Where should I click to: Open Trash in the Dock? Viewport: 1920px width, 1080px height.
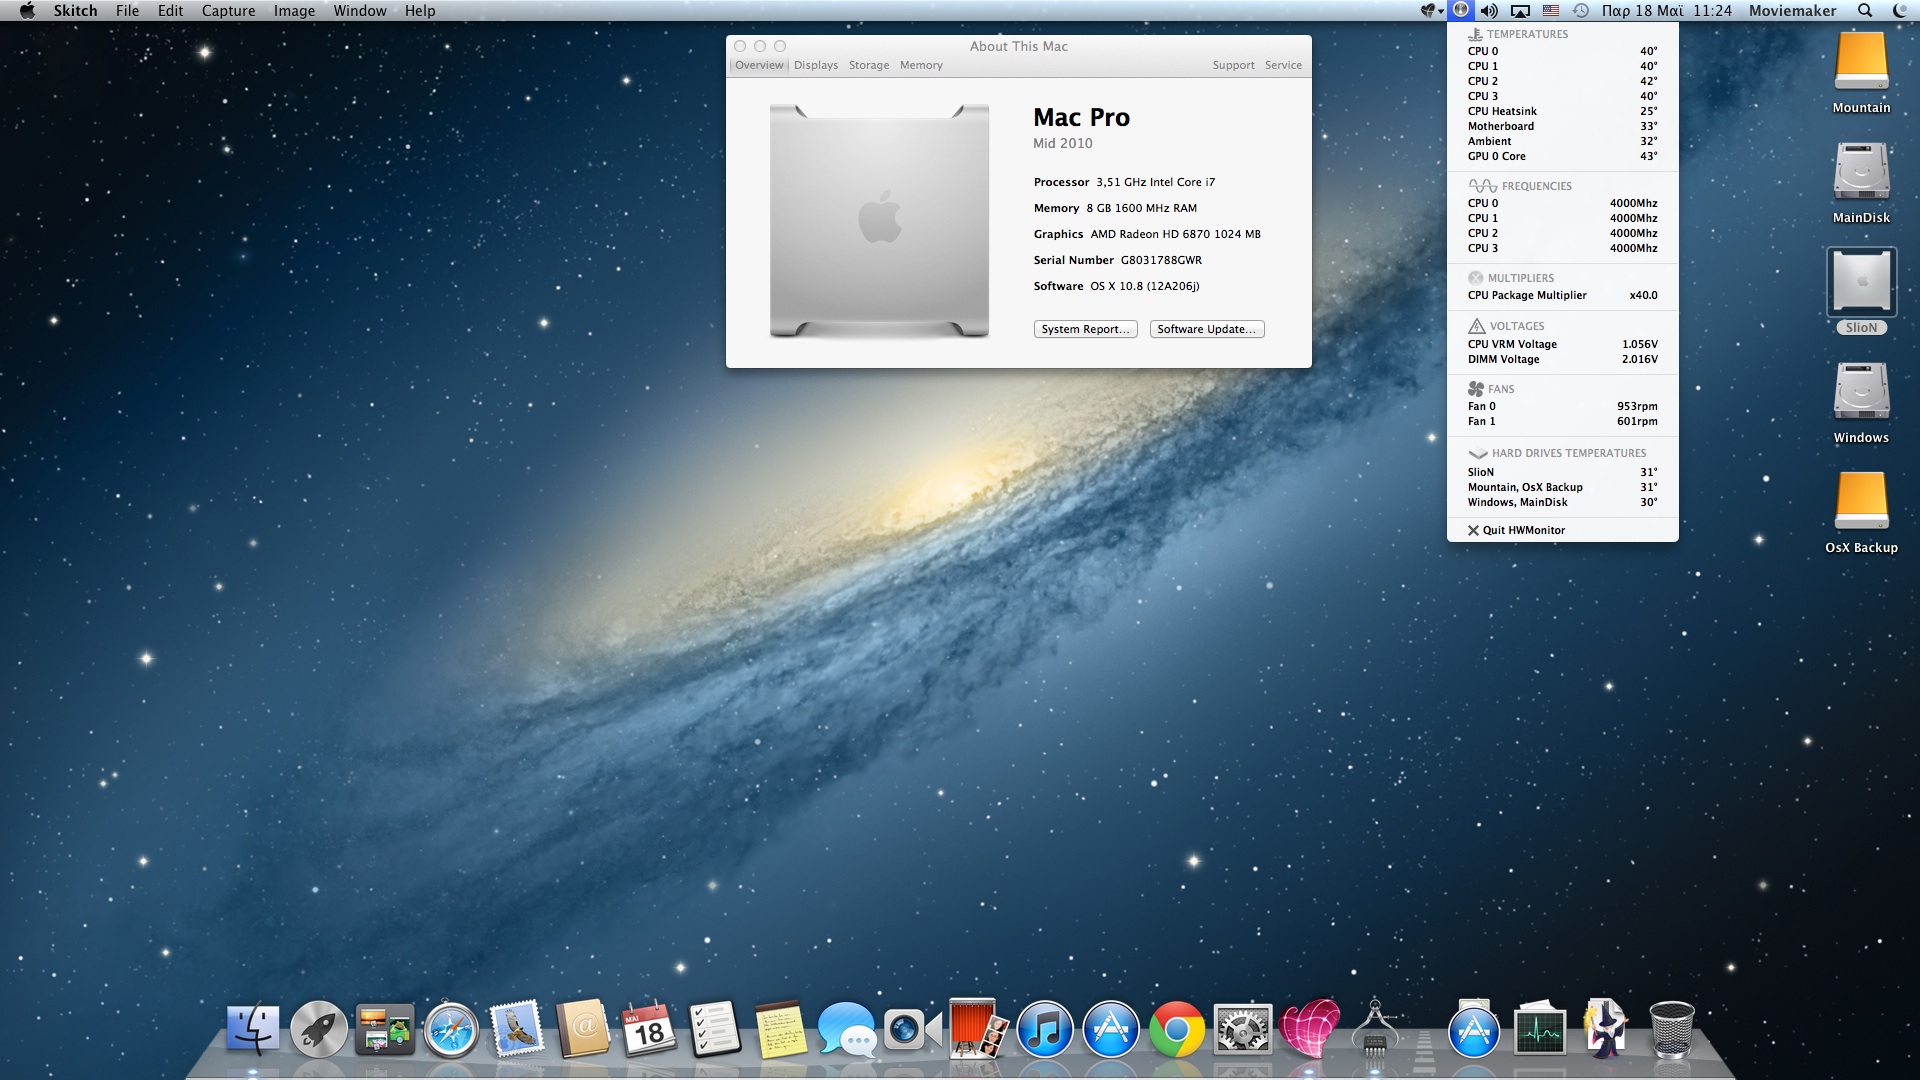(x=1671, y=1029)
